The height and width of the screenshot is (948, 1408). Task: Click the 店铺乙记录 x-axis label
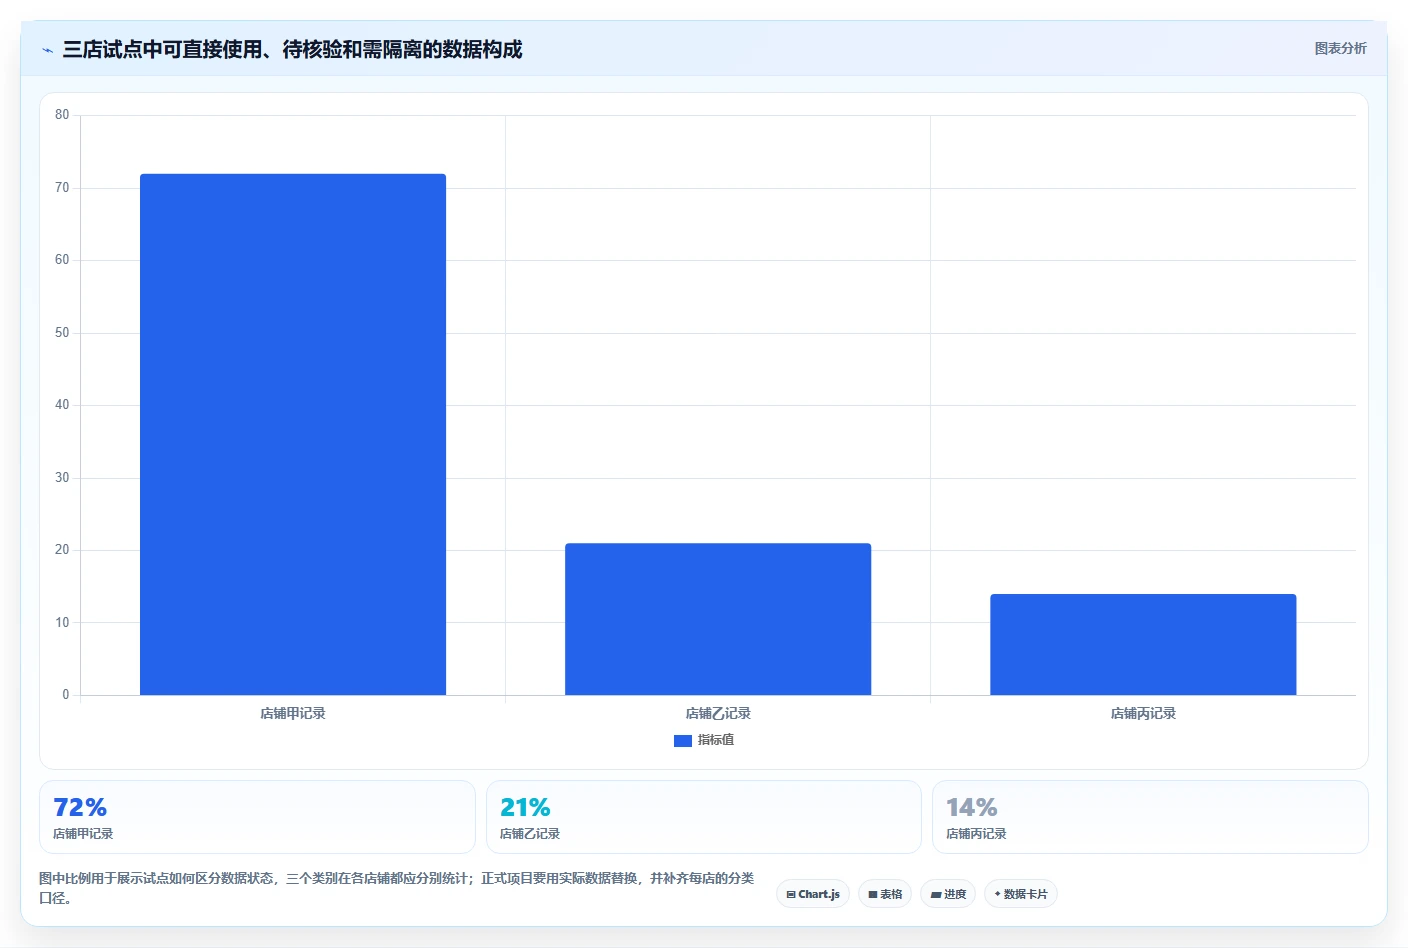(x=718, y=713)
